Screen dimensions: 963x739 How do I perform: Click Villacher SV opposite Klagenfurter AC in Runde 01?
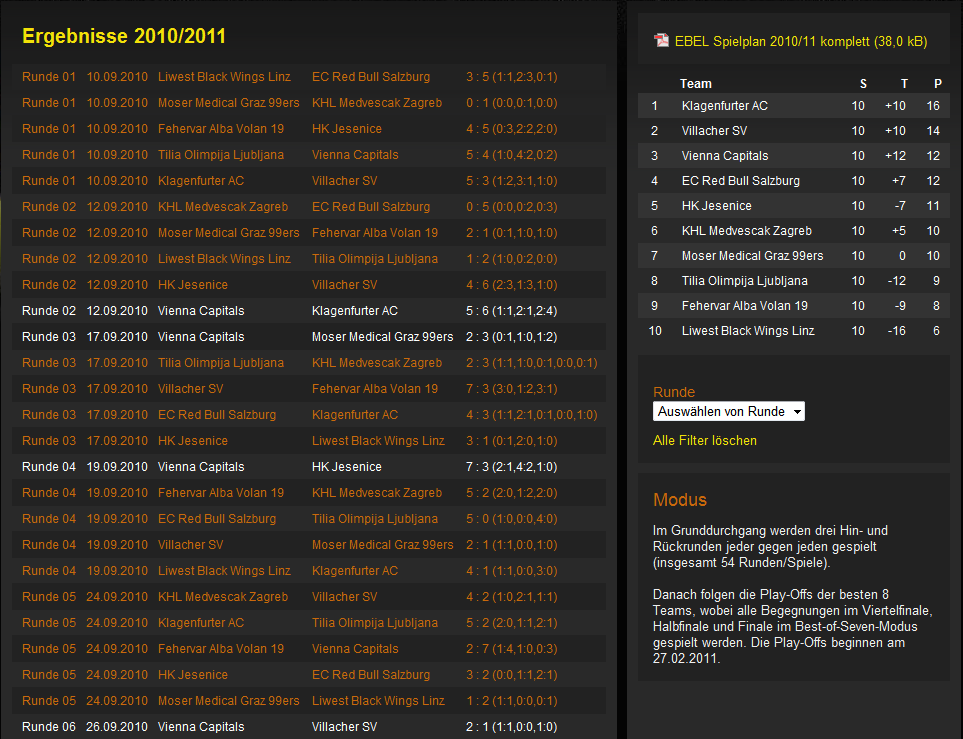(x=344, y=181)
